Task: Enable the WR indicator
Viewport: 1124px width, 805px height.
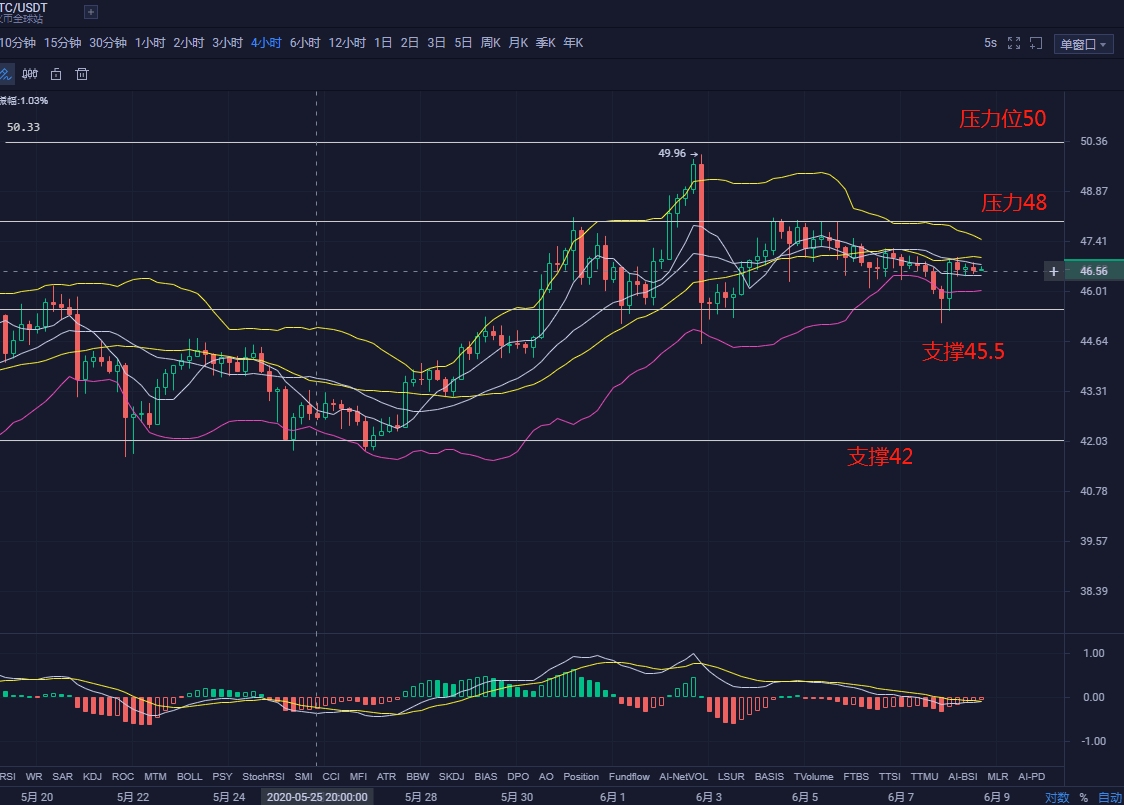Action: pos(34,776)
